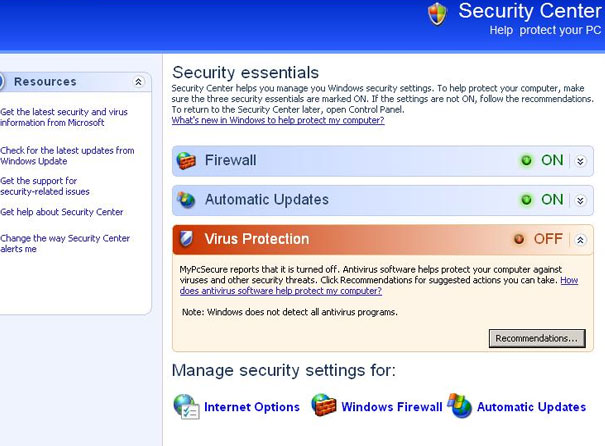Click the green ON indicator for Firewall
Screen dimensions: 605x446
[526, 160]
